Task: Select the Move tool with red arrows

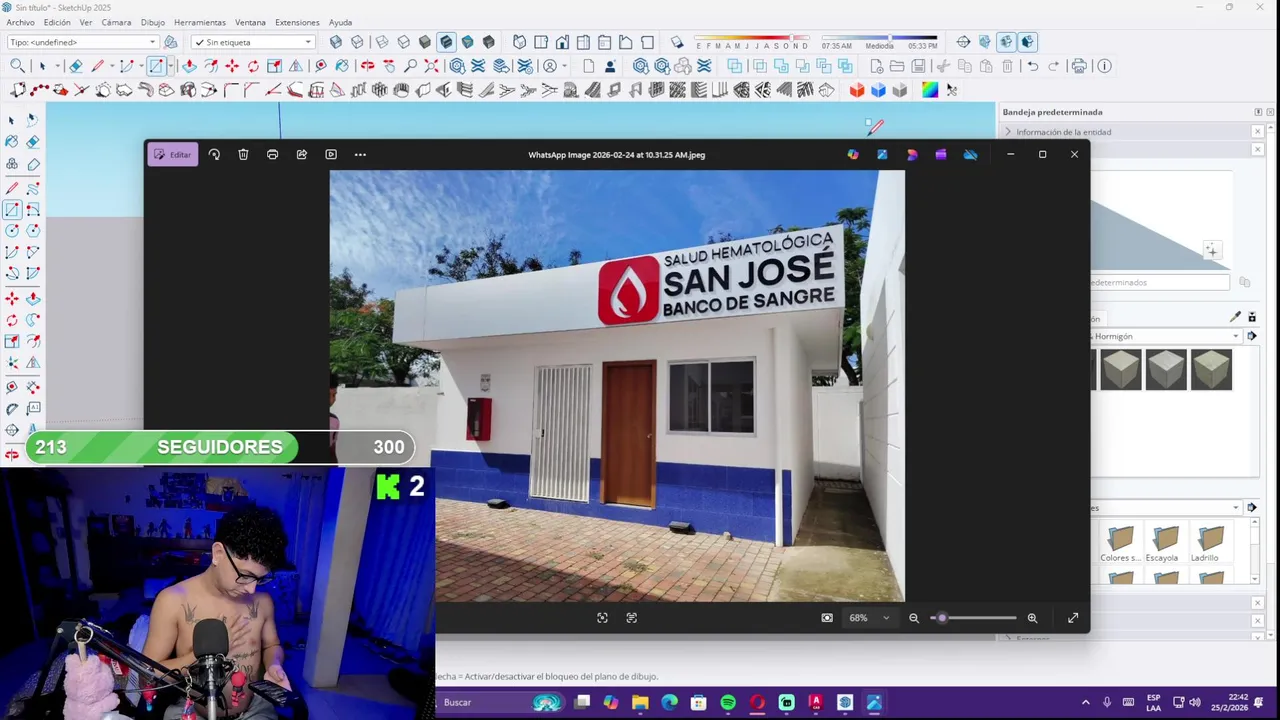Action: coord(231,66)
